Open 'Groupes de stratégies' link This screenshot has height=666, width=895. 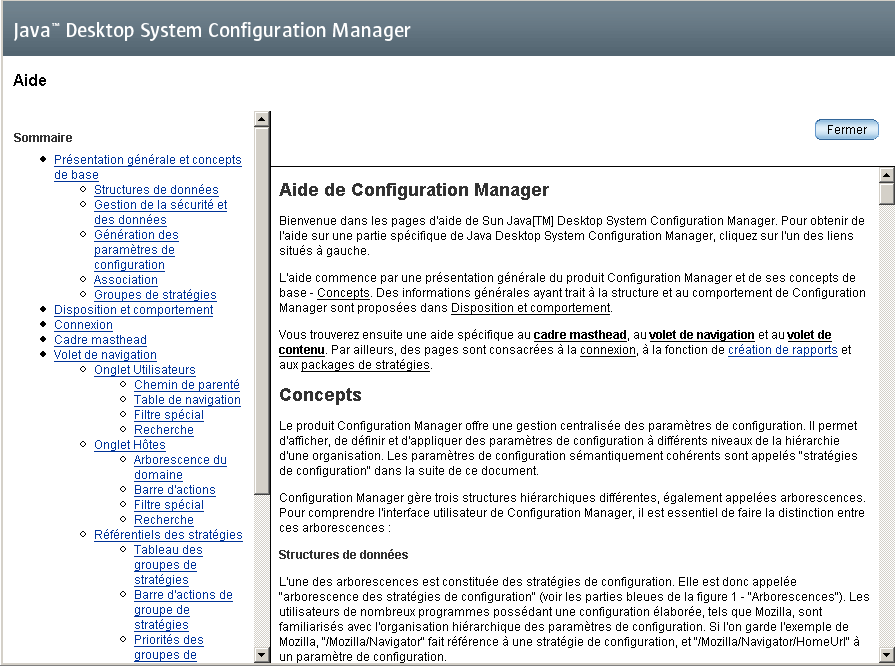155,294
